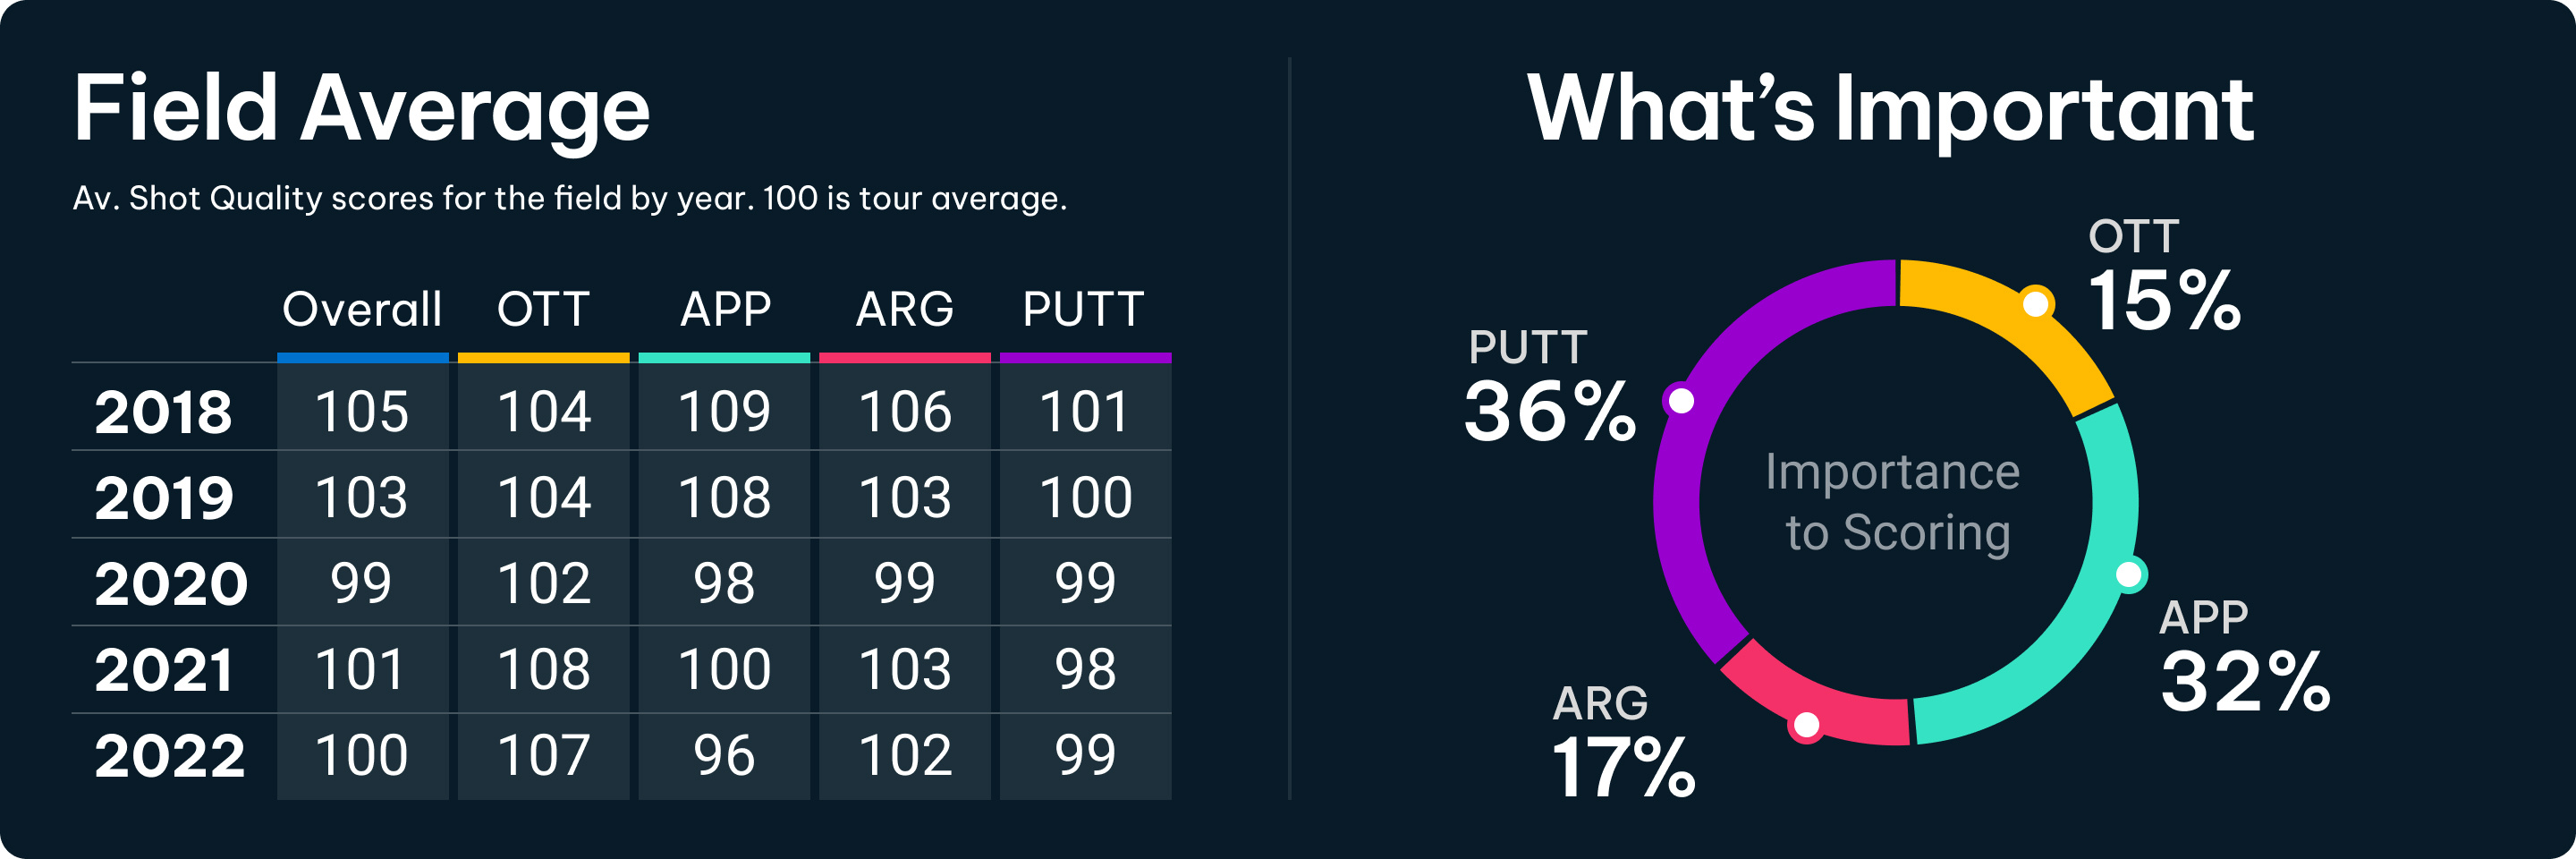Click the PUTT 36% label

pyautogui.click(x=1547, y=388)
